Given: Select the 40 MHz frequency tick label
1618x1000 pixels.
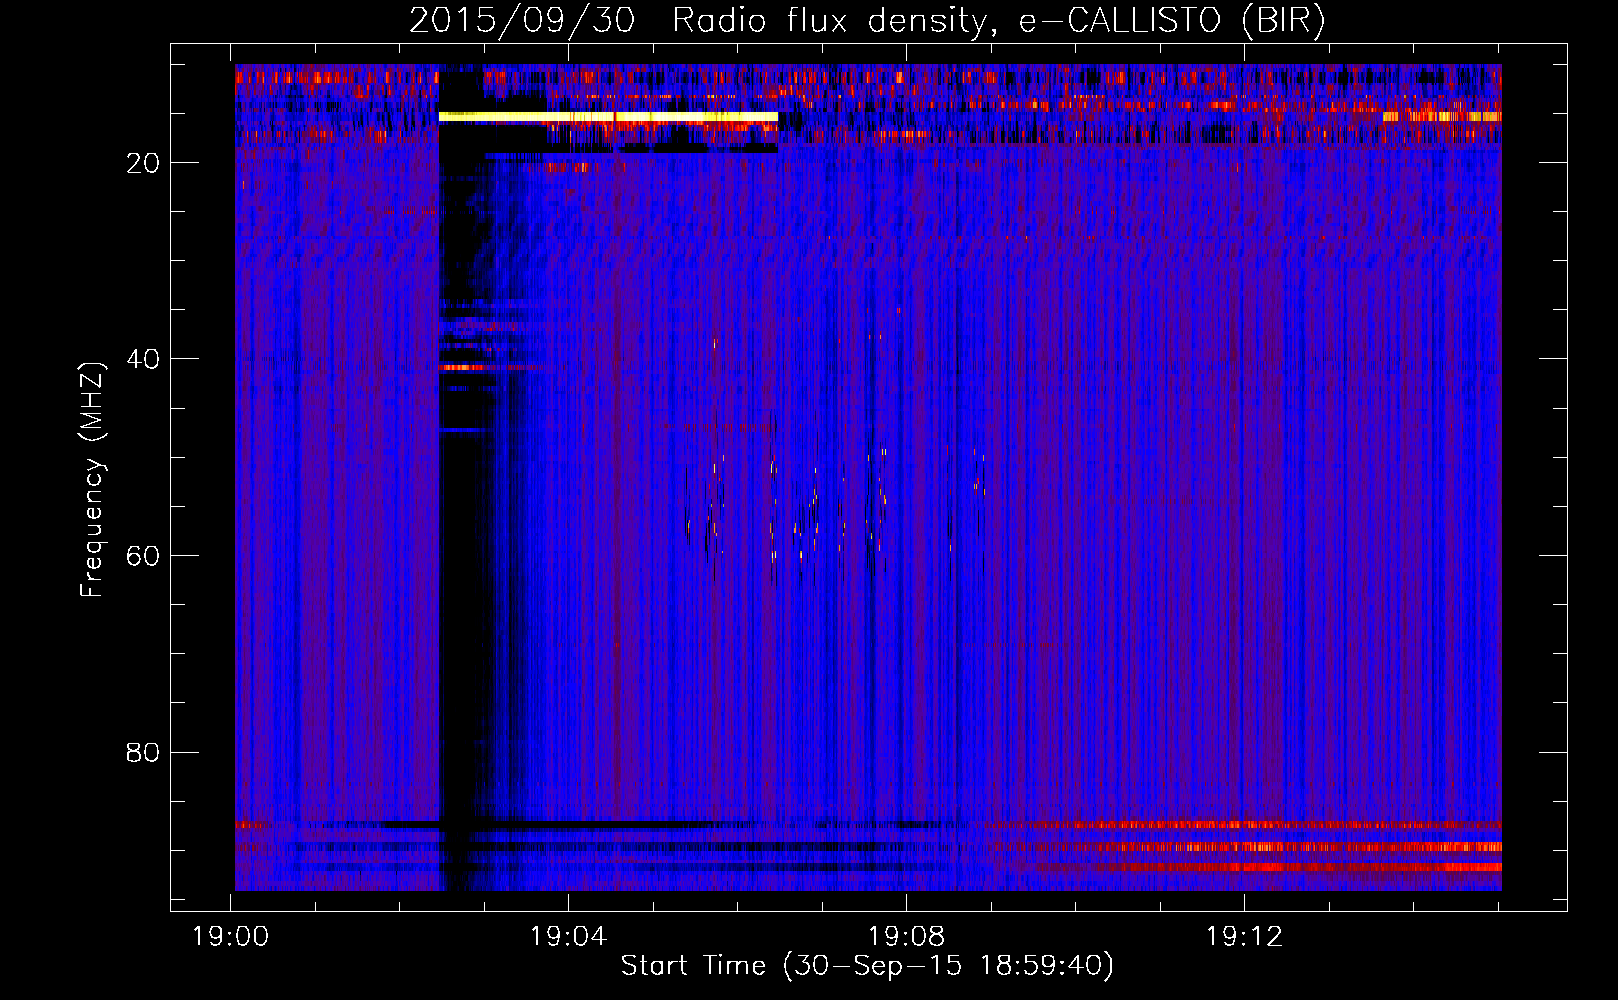Looking at the screenshot, I should click(144, 359).
